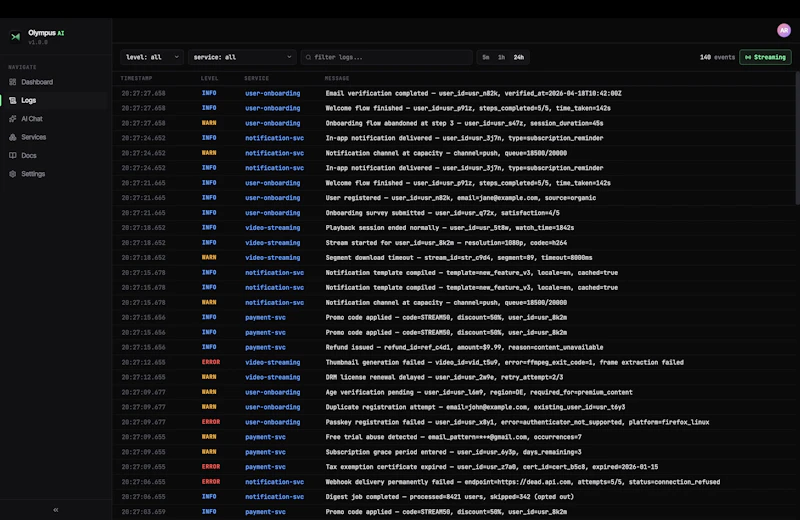800x520 pixels.
Task: Click the v1.0.0 version label
Action: click(38, 42)
